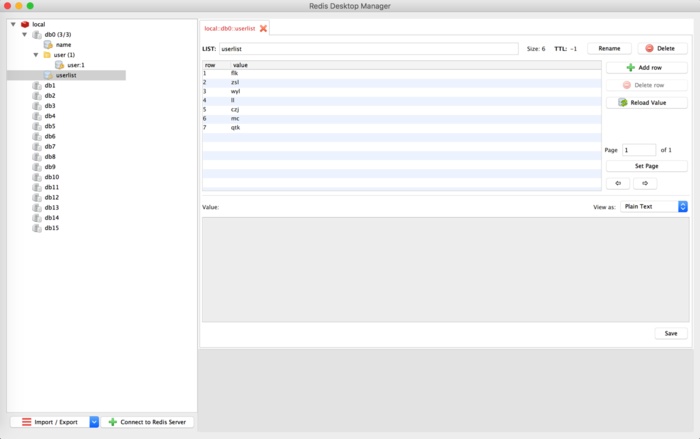Click the database icon for db11

37,187
